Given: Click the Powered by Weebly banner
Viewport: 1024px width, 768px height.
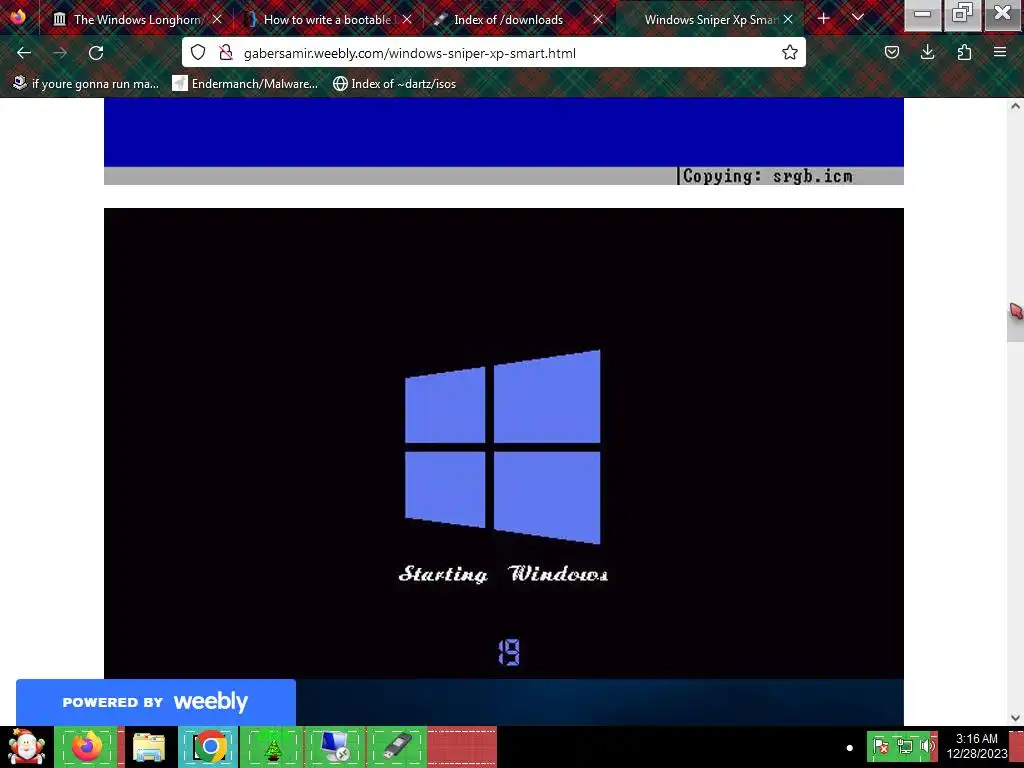Looking at the screenshot, I should point(155,702).
